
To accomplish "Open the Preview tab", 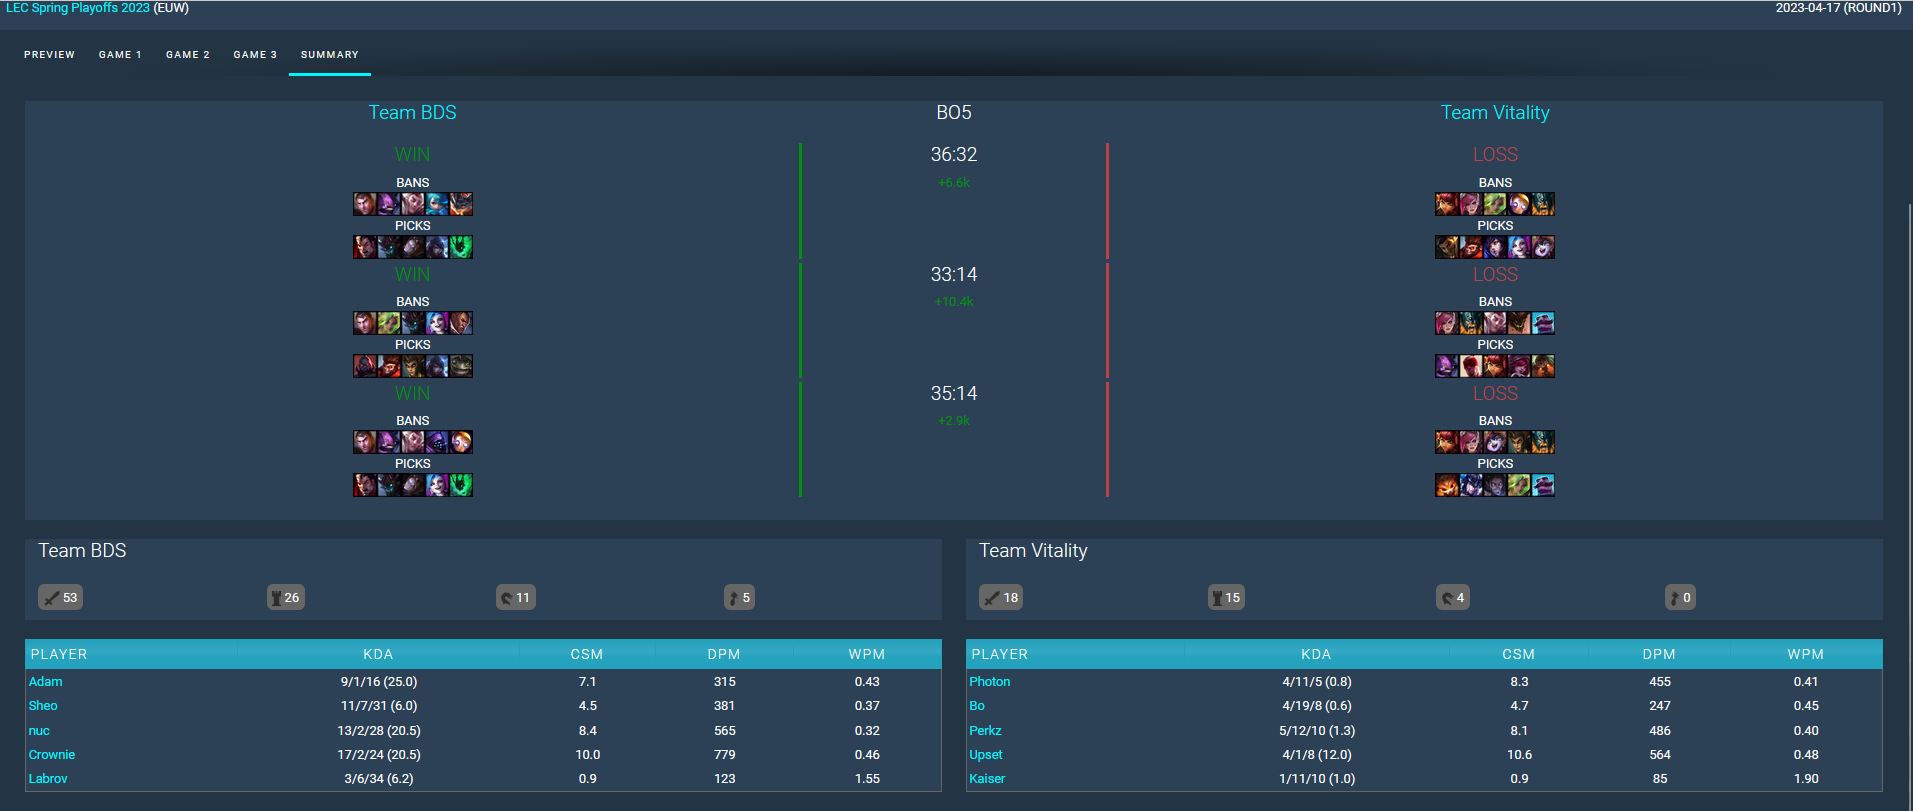I will coord(49,55).
